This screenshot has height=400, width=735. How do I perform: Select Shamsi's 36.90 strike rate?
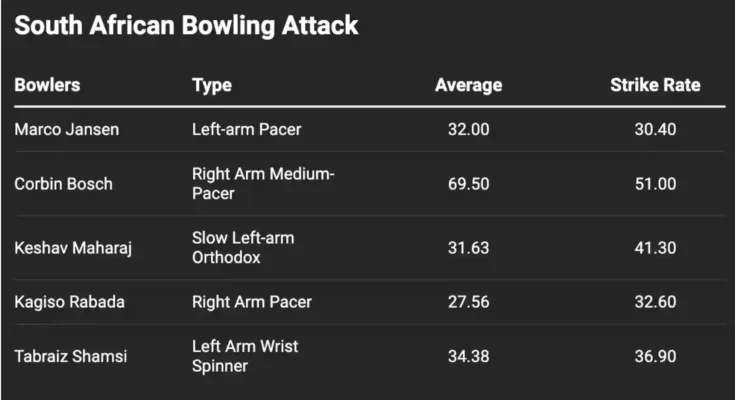[x=655, y=356]
